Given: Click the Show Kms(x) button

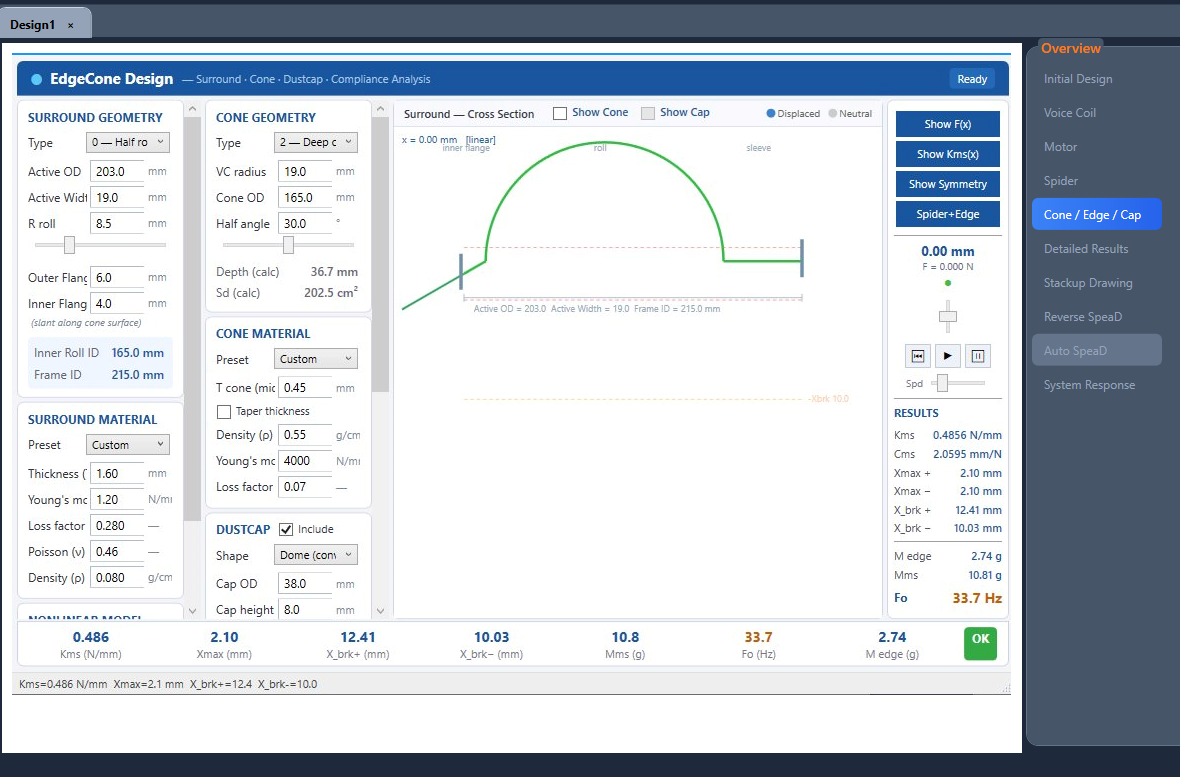Looking at the screenshot, I should 947,154.
